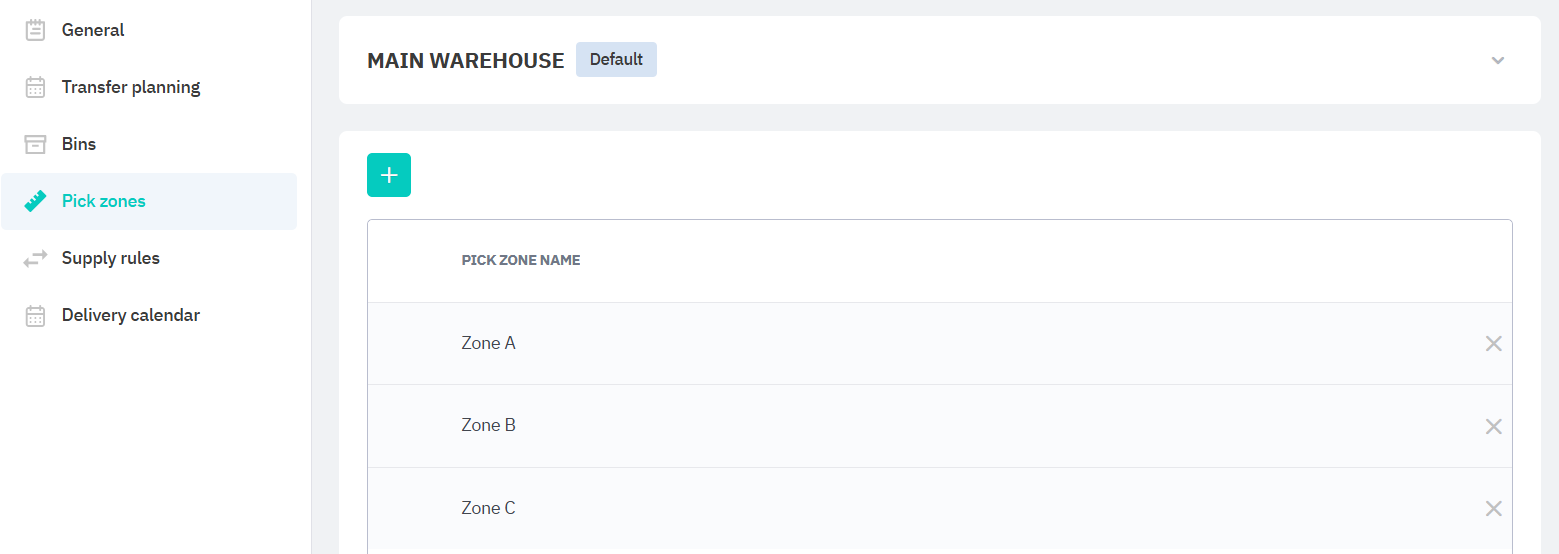The width and height of the screenshot is (1559, 554).
Task: Open the Supply rules page
Action: click(x=111, y=258)
